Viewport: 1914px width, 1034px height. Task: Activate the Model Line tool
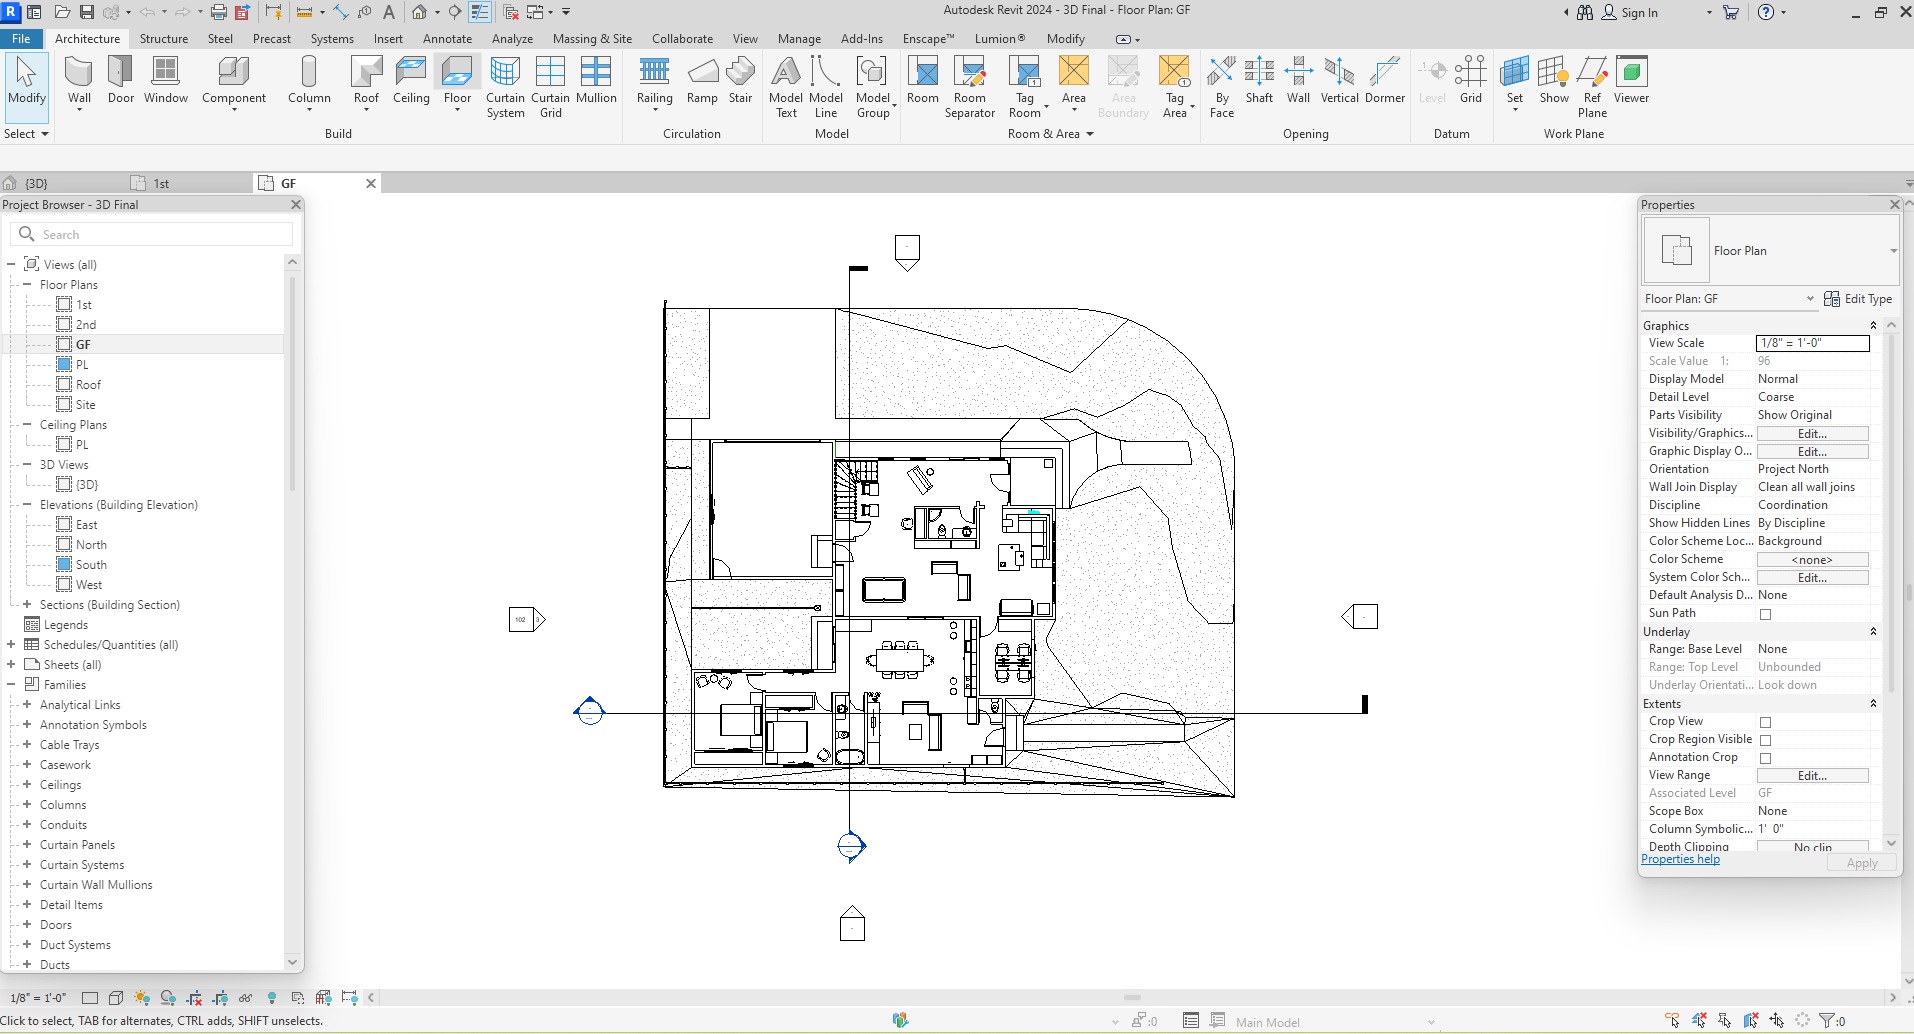click(826, 87)
